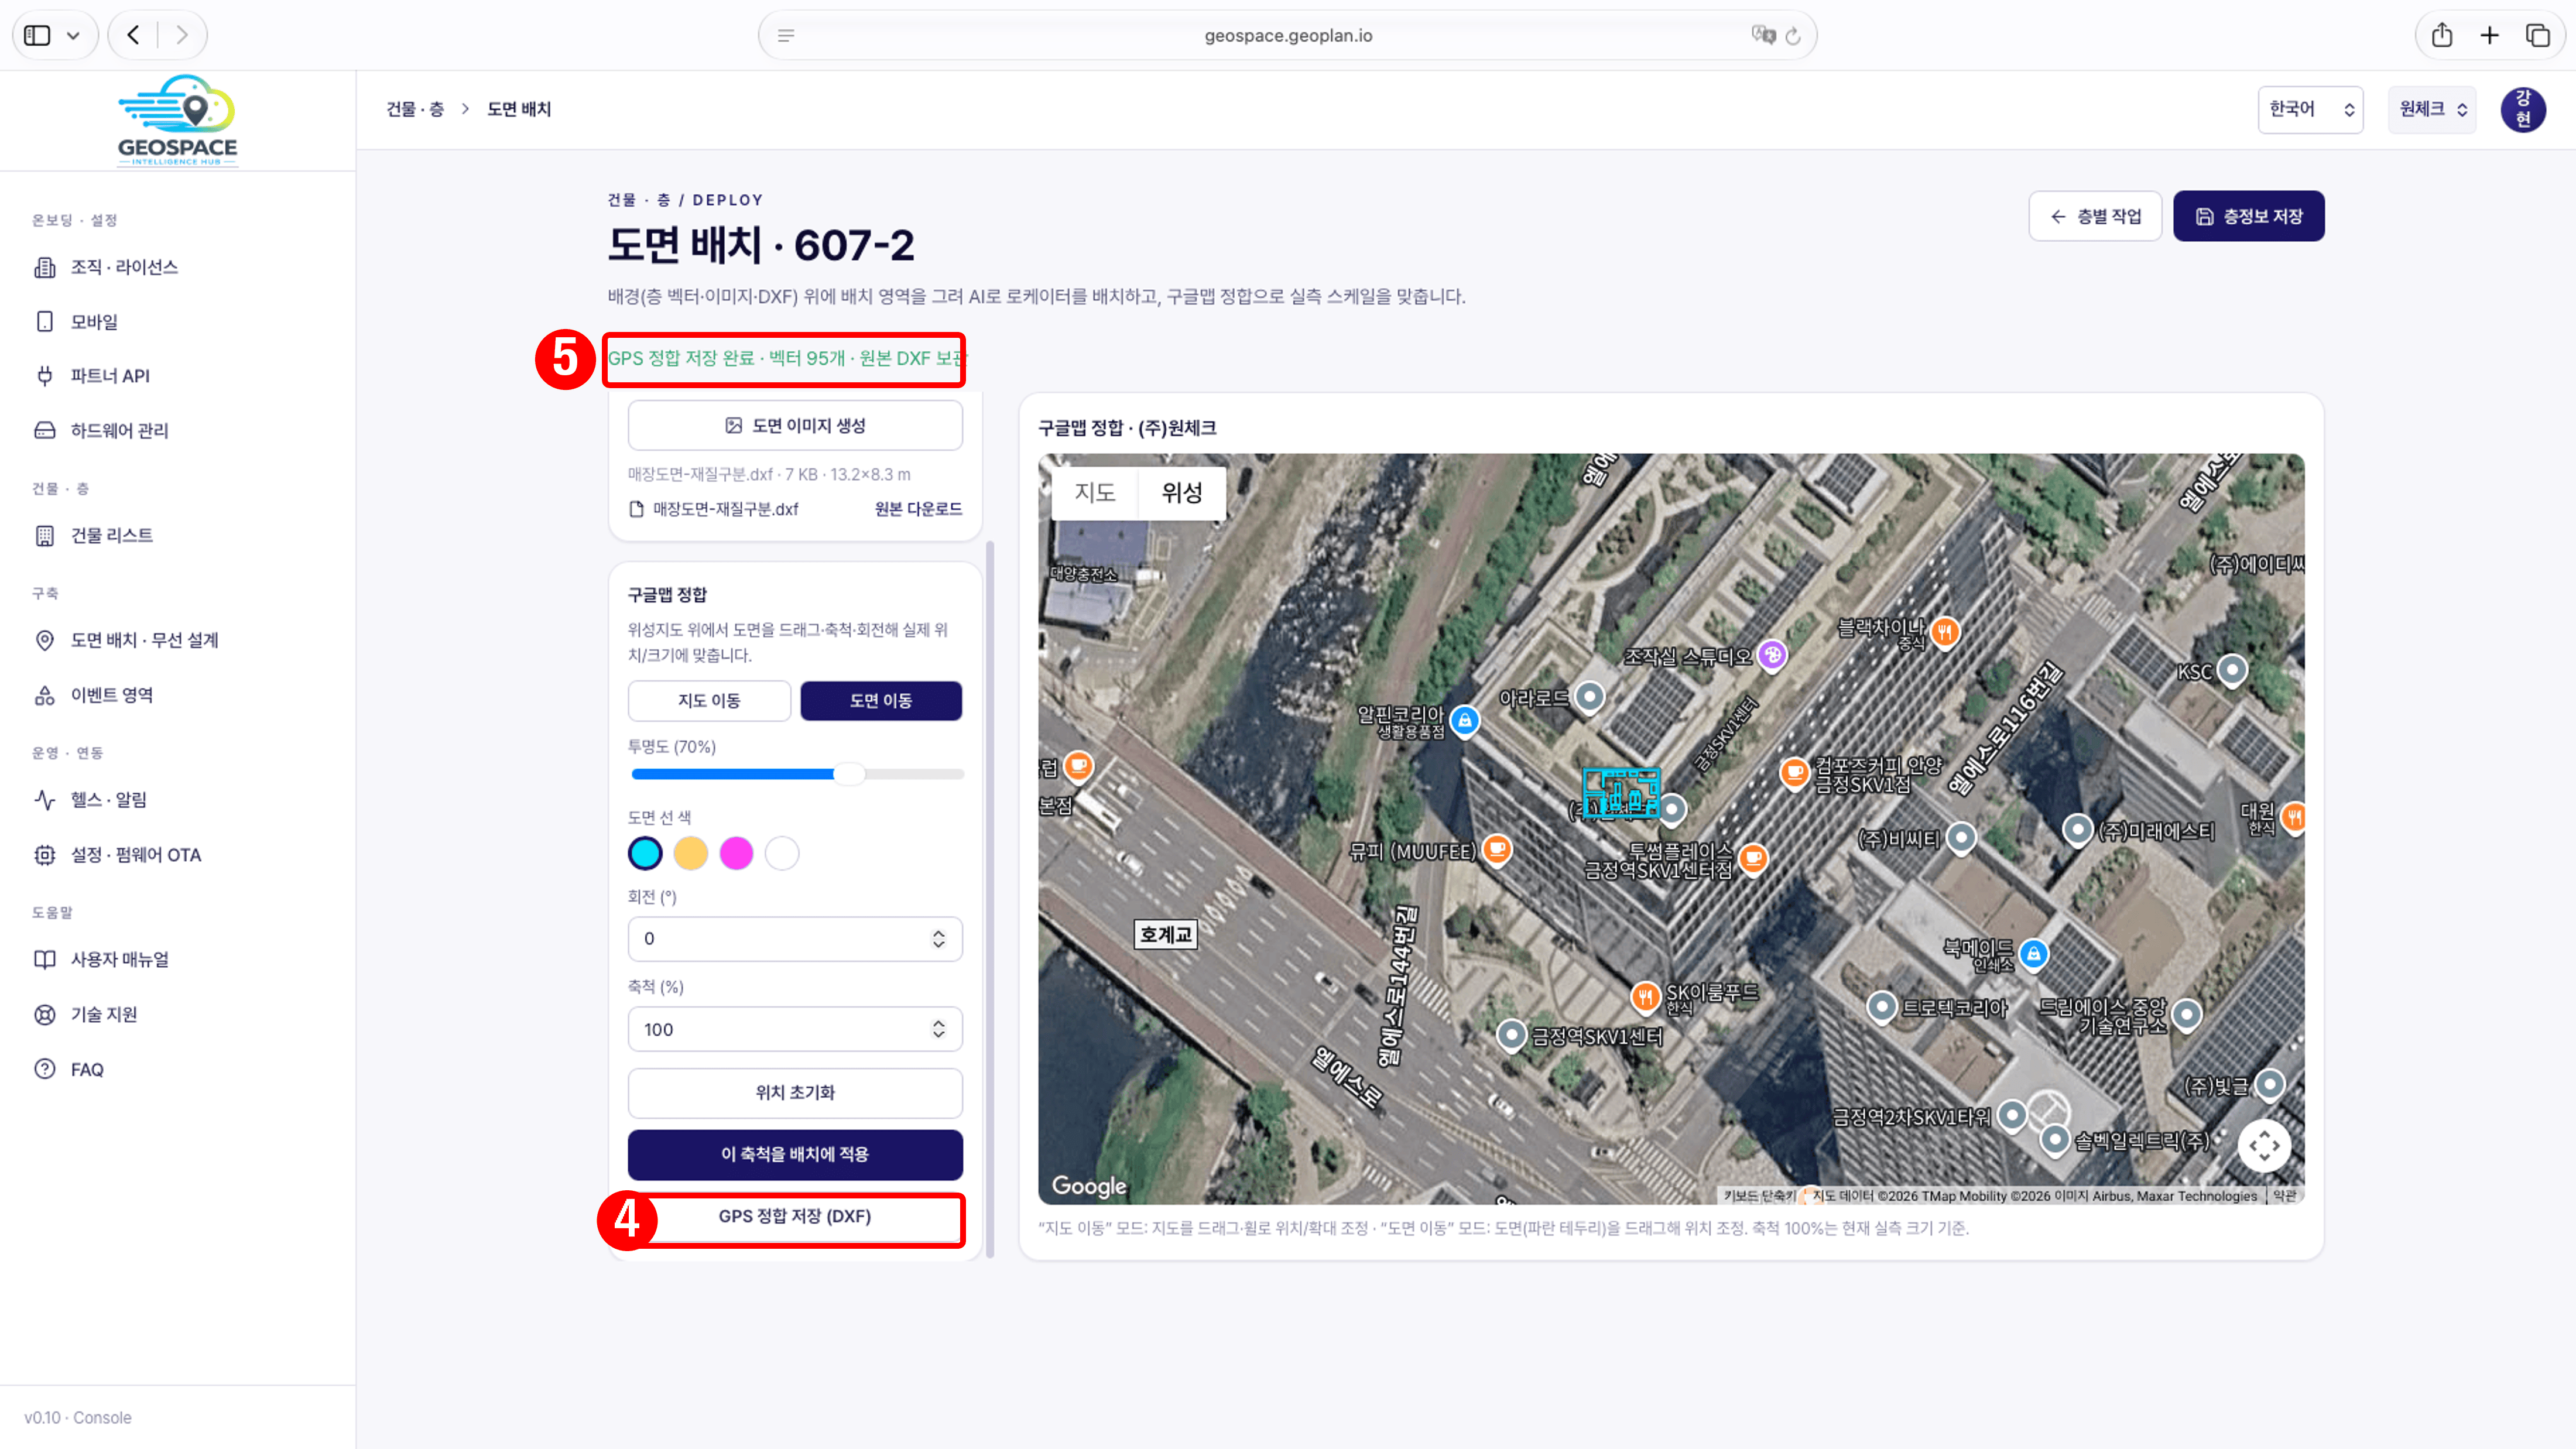Click the map fullscreen/recenter control icon
The width and height of the screenshot is (2576, 1449).
(2264, 1145)
